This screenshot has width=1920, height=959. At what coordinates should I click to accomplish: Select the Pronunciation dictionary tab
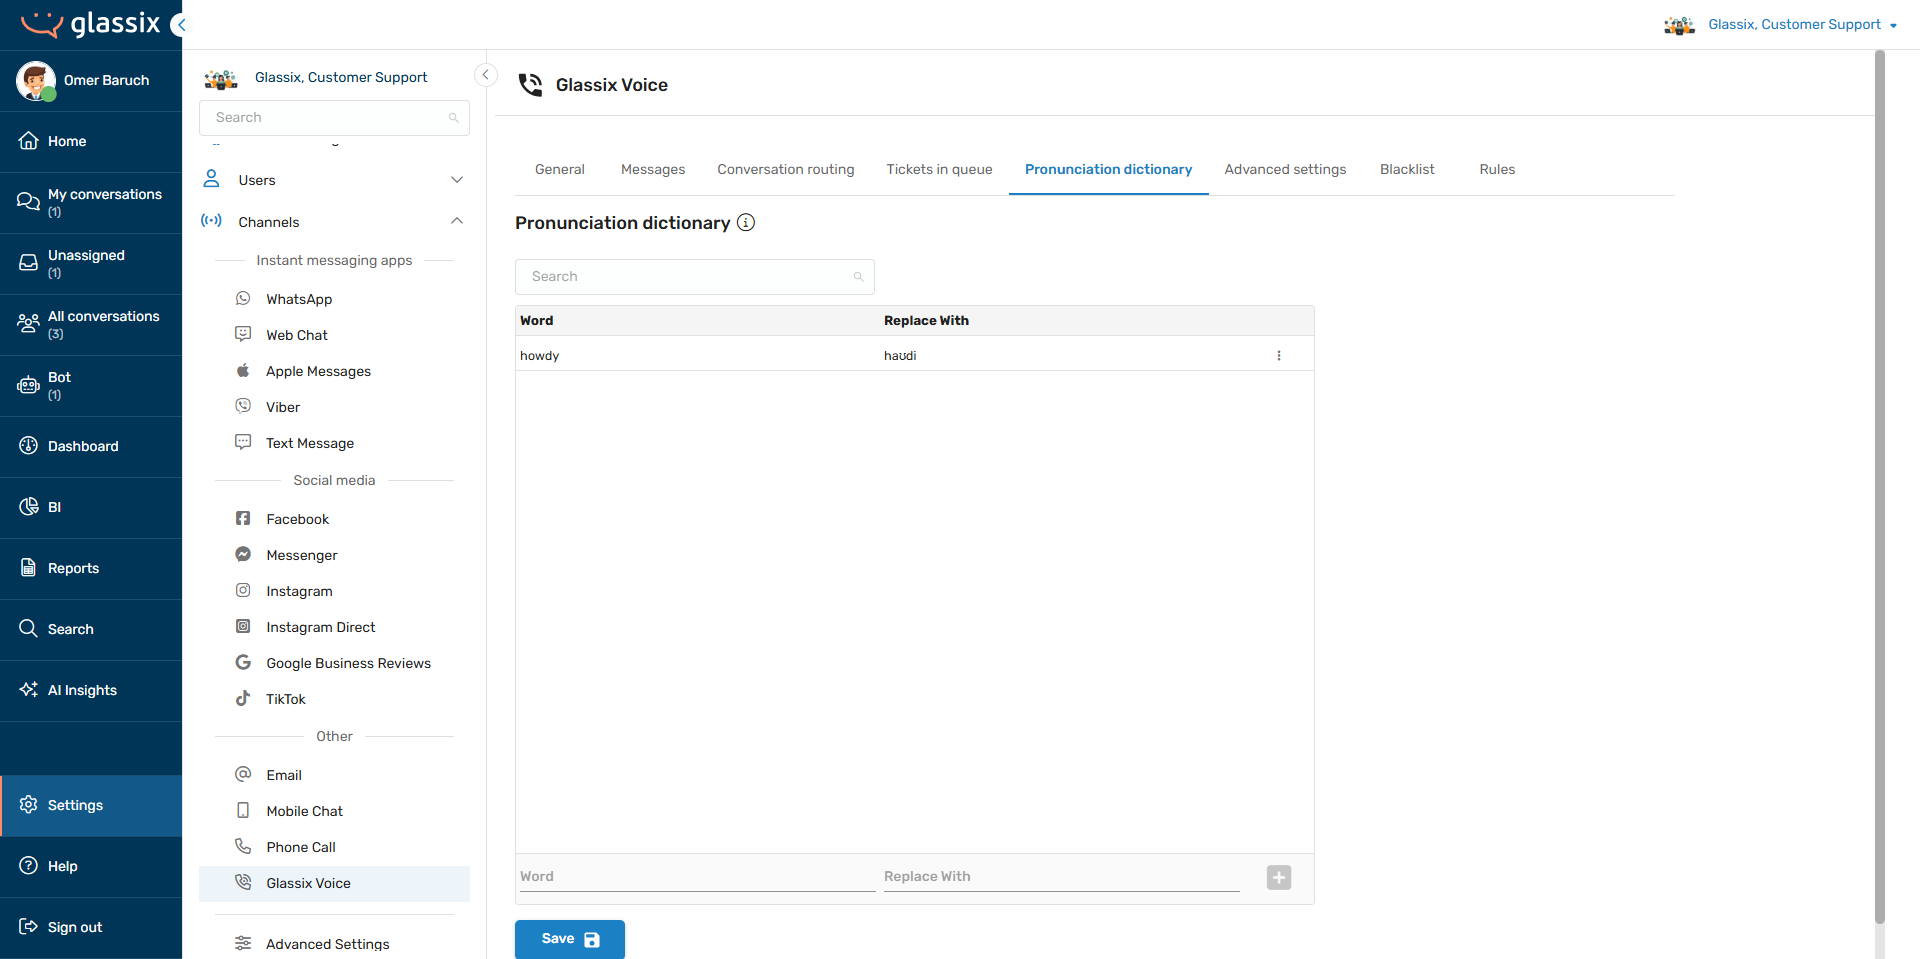(x=1109, y=170)
